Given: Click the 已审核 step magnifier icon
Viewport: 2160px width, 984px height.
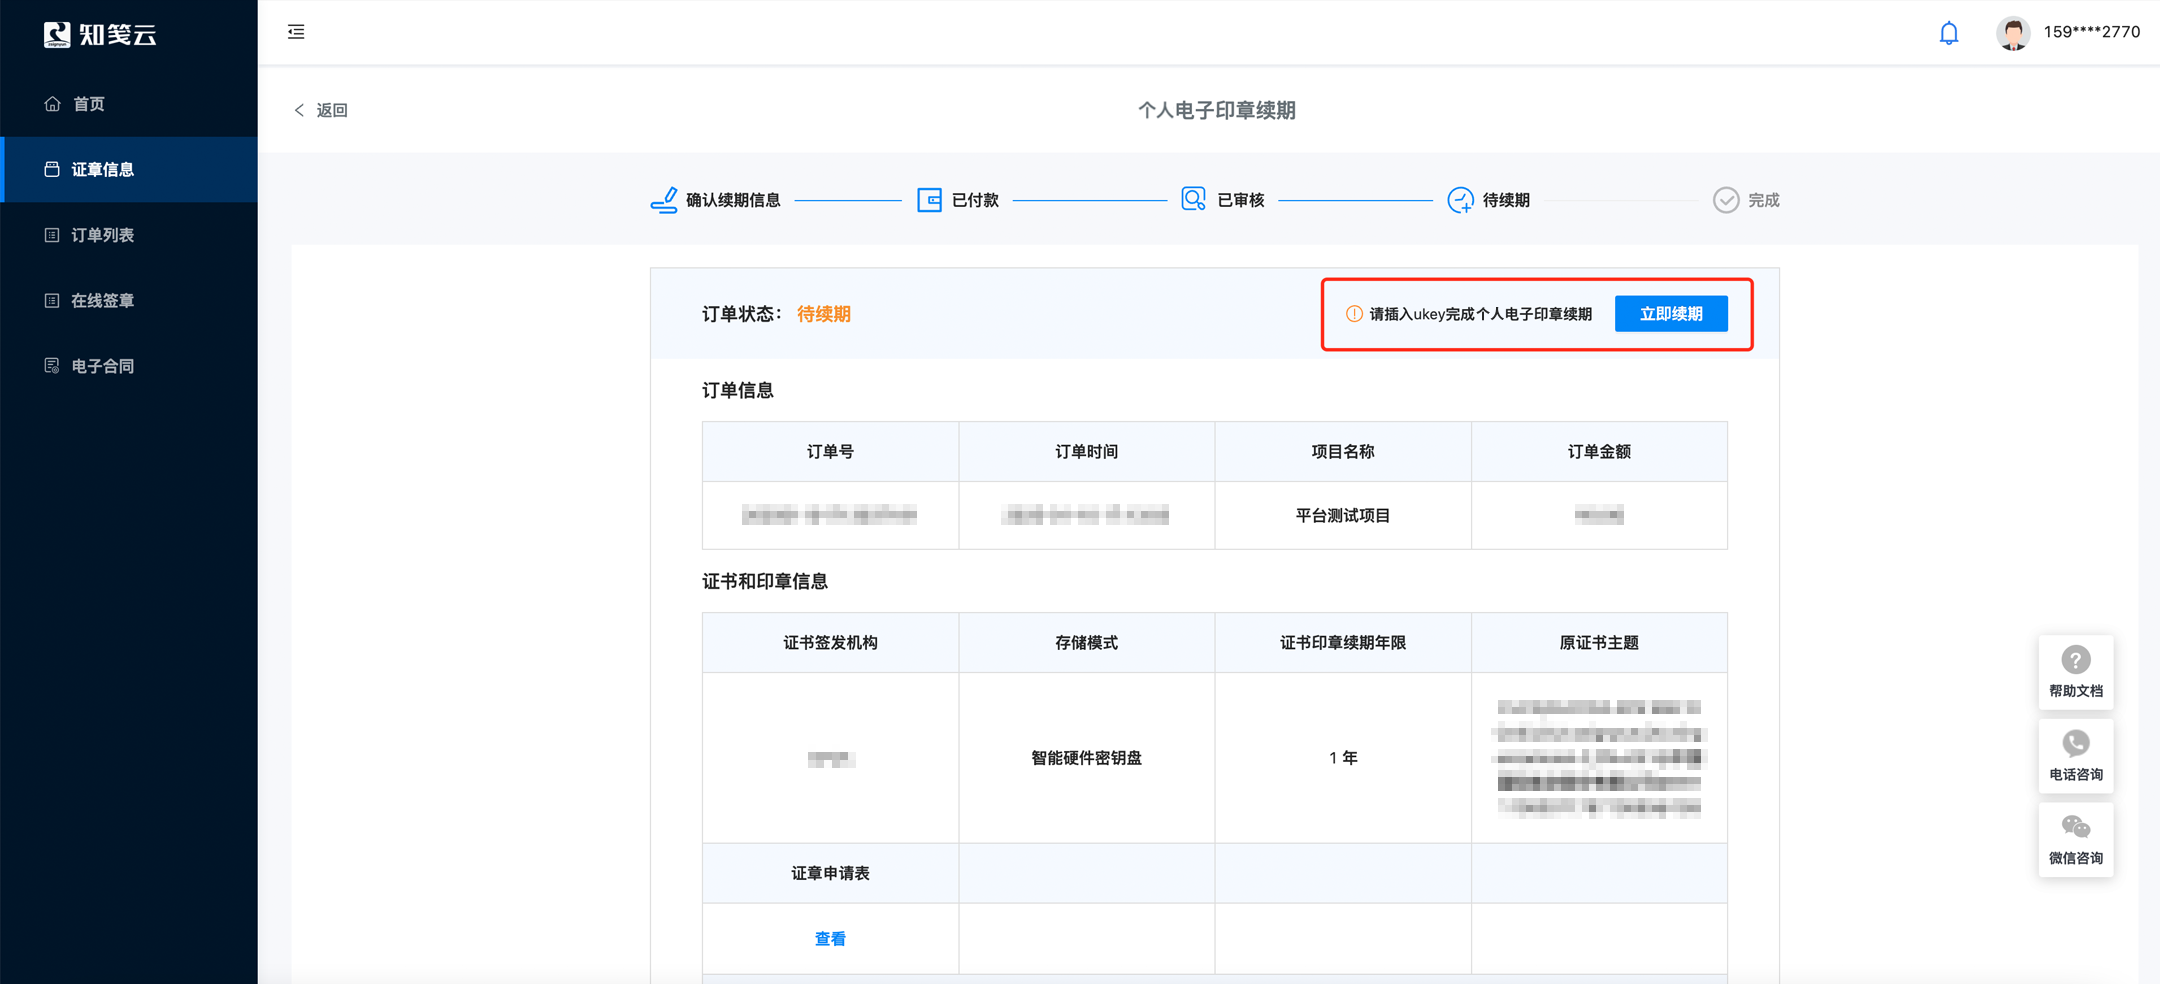Looking at the screenshot, I should (x=1193, y=199).
